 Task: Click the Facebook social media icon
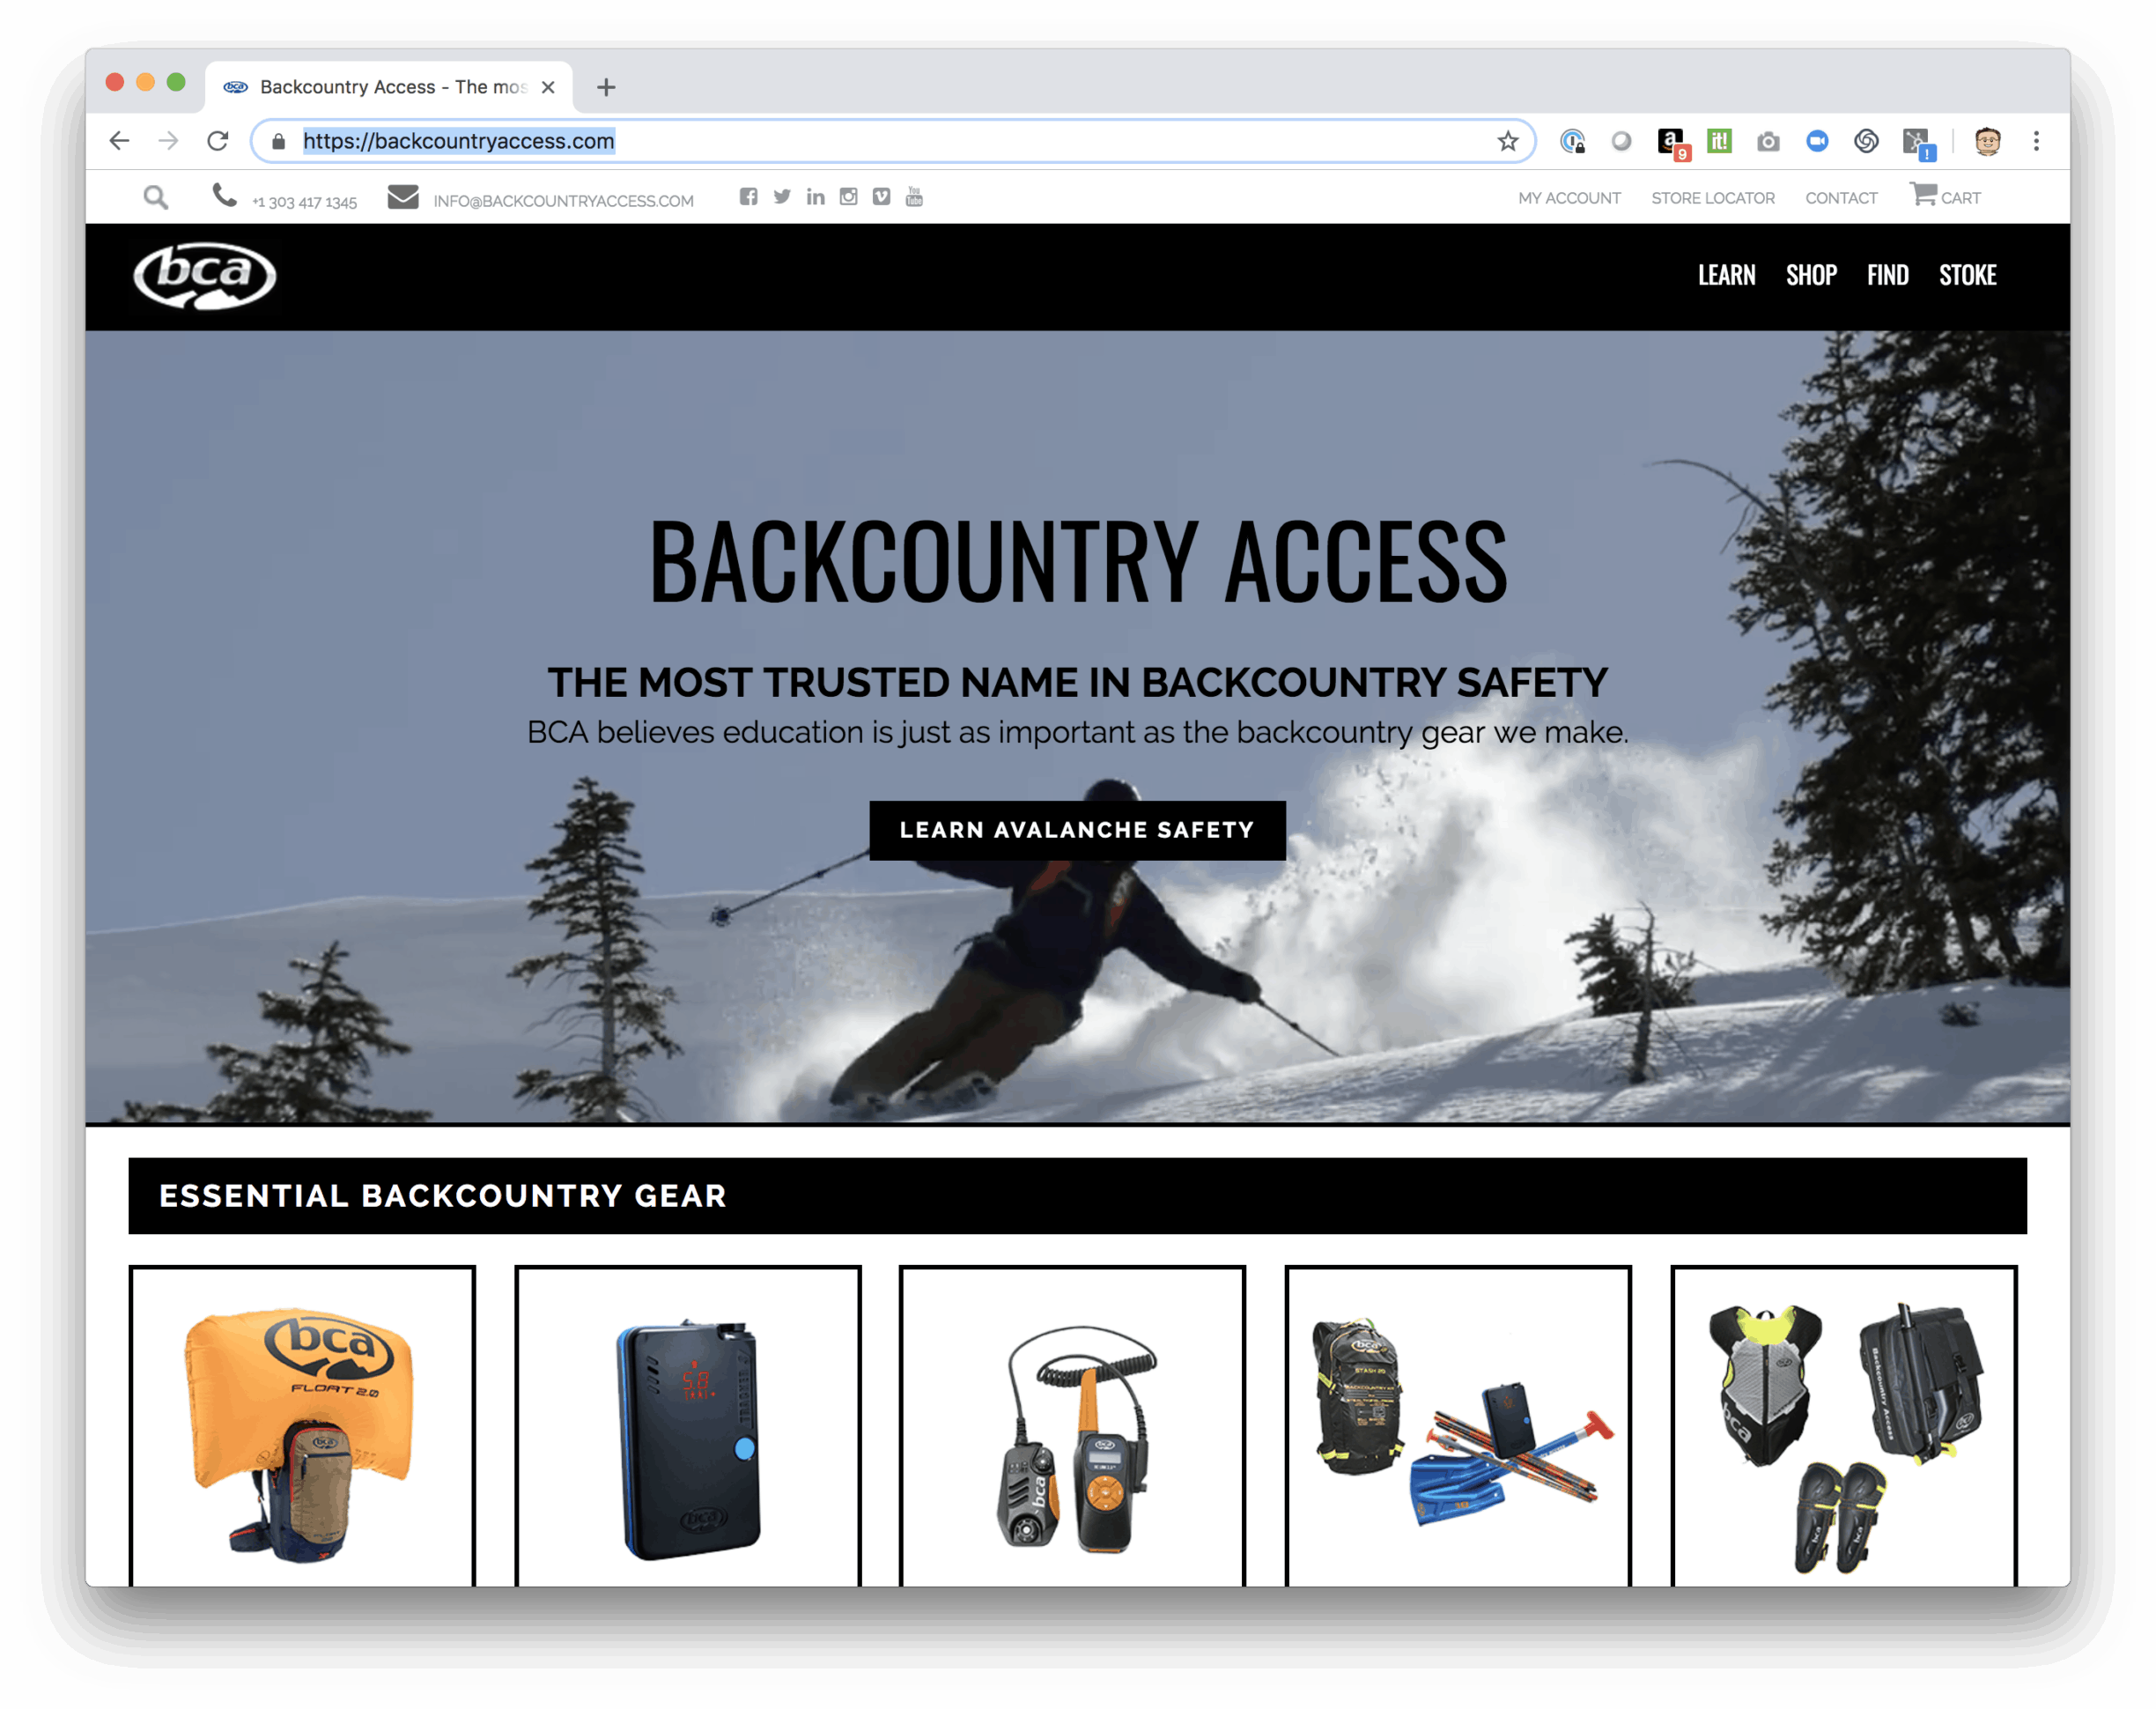(754, 198)
